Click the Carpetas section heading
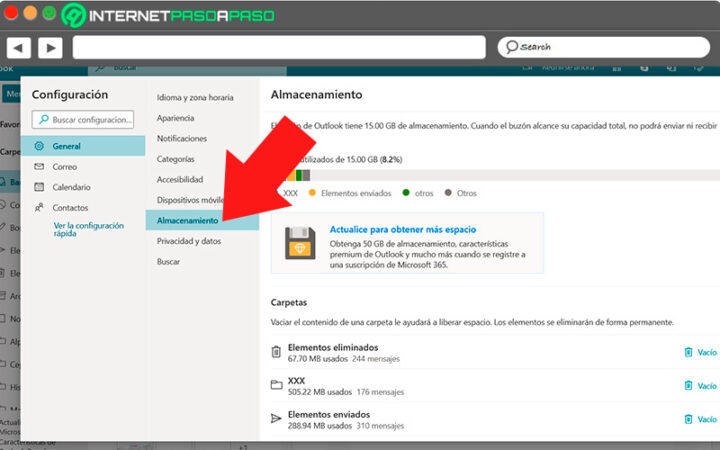 (289, 303)
